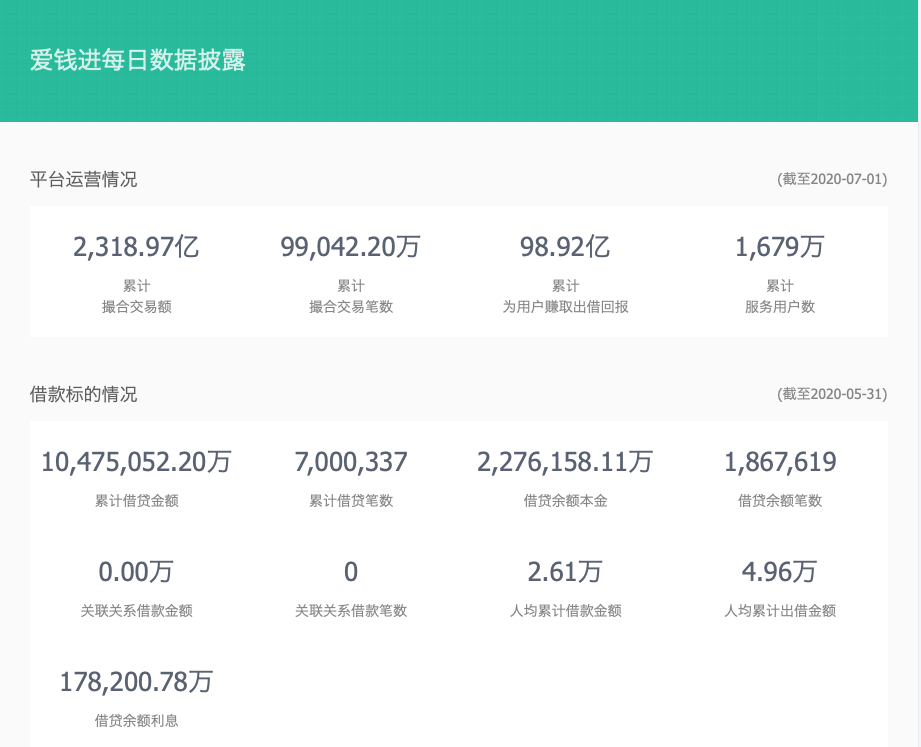Select the 7,000,337 cumulative loan count
The width and height of the screenshot is (921, 747).
pos(351,461)
